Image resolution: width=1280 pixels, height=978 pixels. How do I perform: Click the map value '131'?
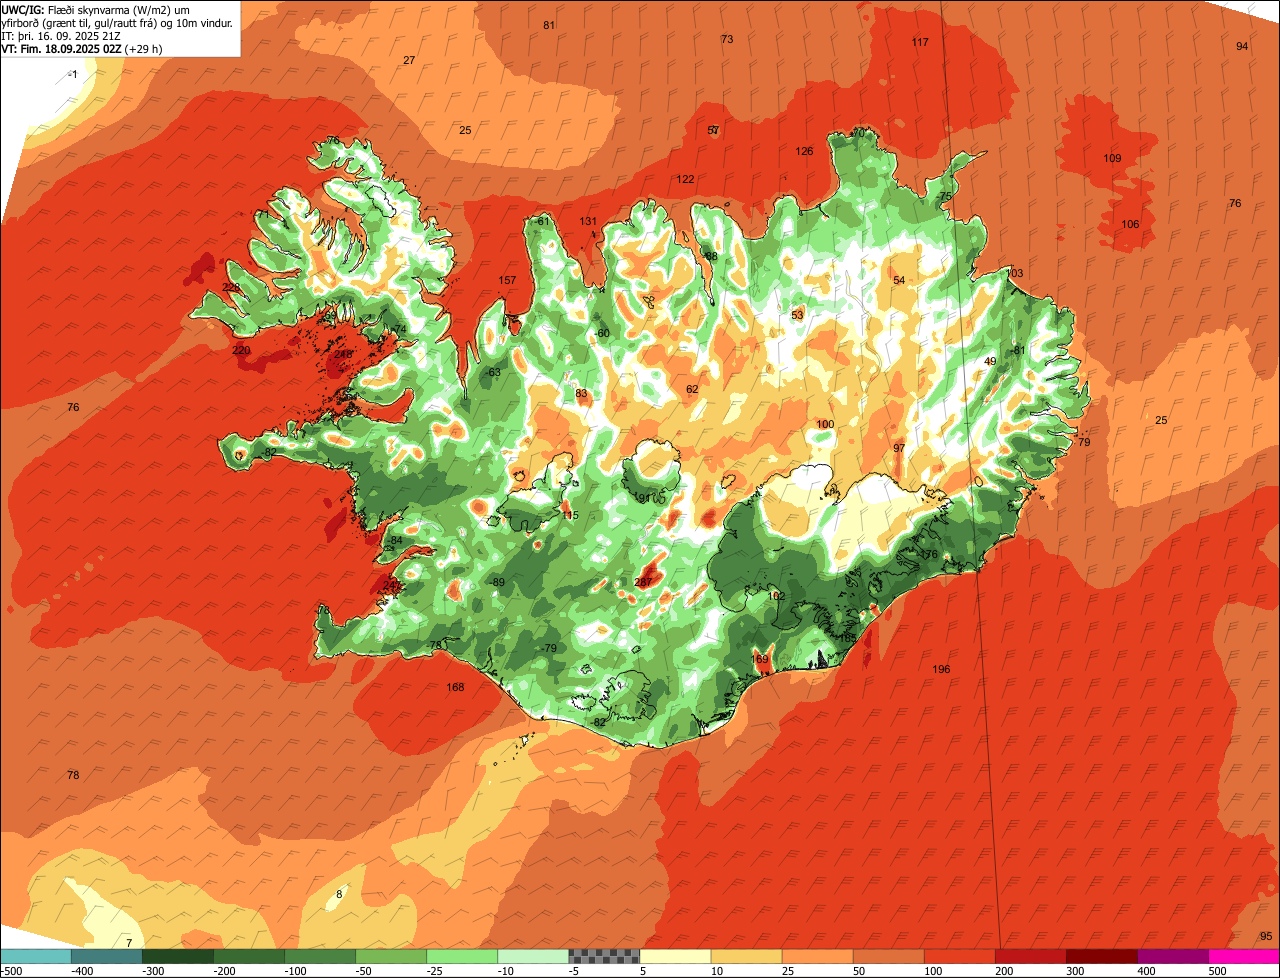point(588,221)
